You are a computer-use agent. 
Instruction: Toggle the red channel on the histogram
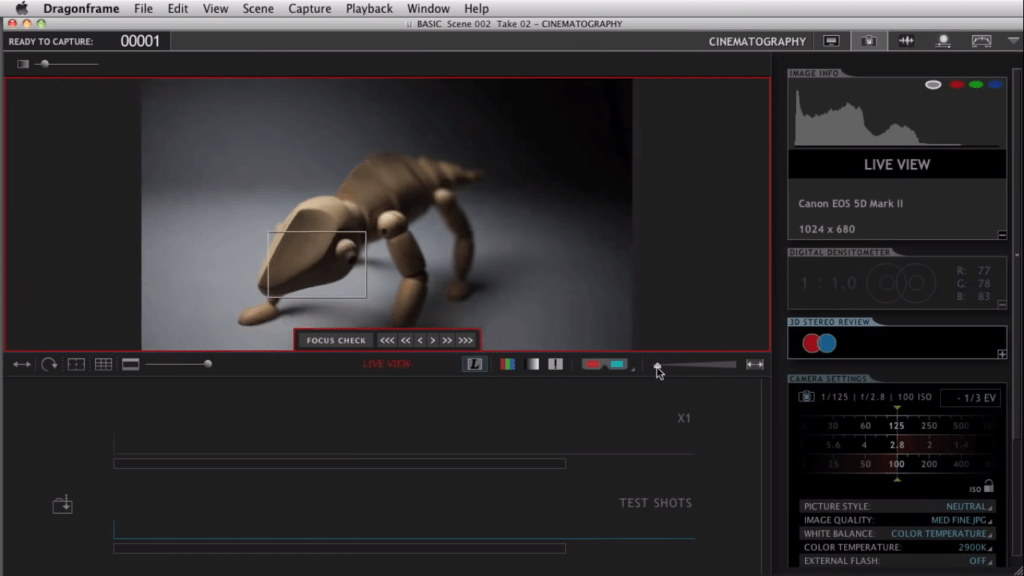(955, 85)
